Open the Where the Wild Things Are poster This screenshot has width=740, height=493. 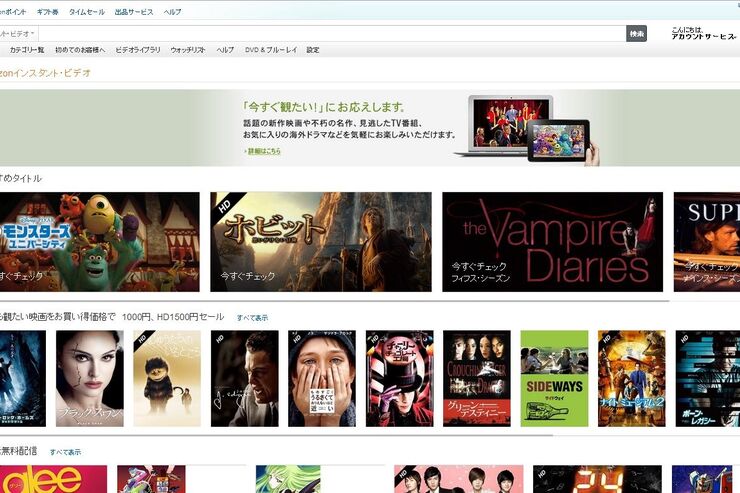click(x=167, y=378)
